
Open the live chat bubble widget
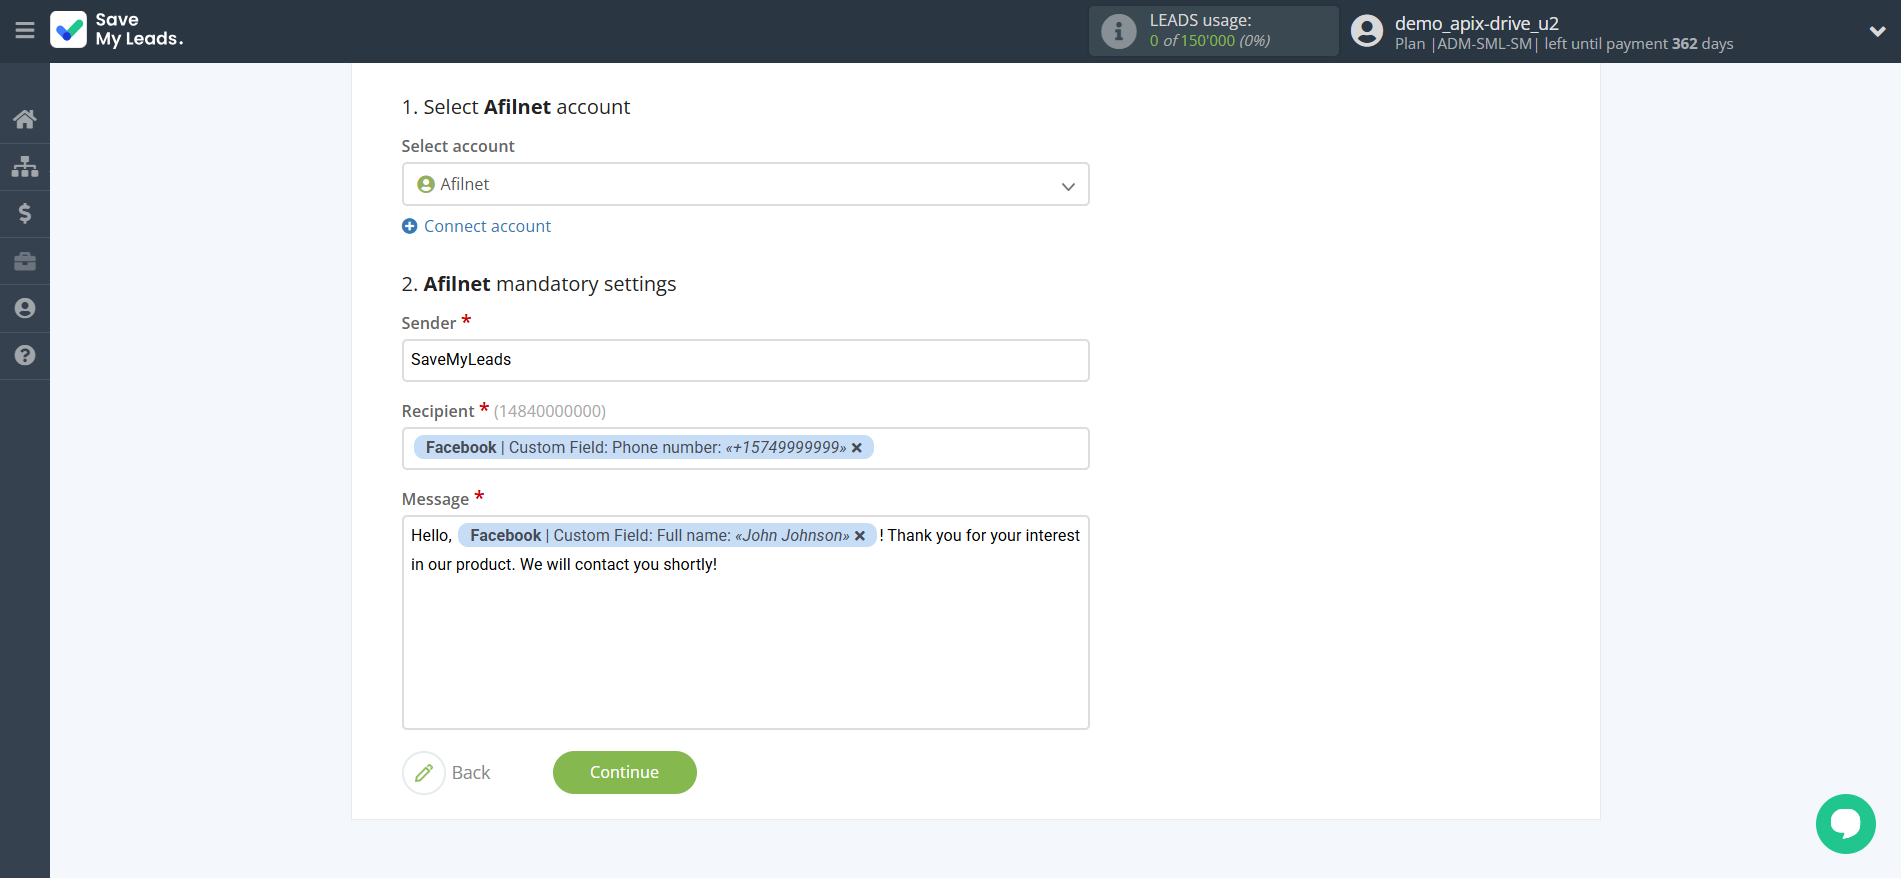pyautogui.click(x=1845, y=823)
